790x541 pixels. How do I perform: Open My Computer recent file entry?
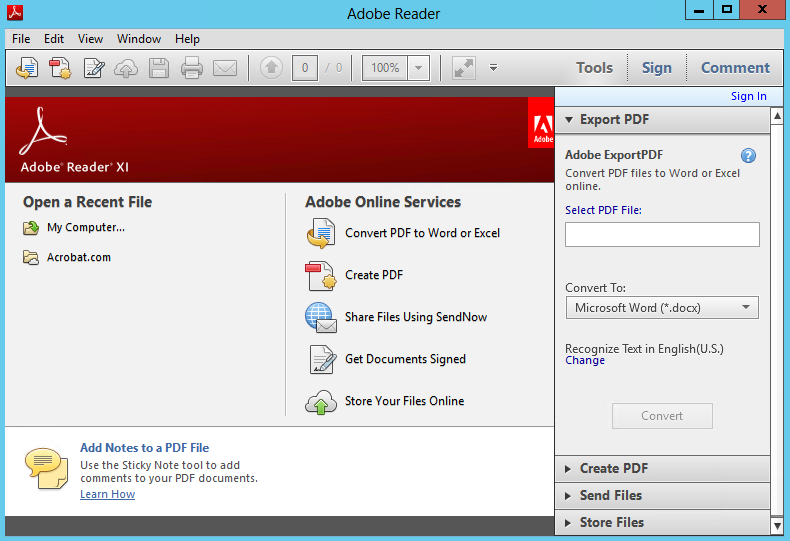pos(86,228)
